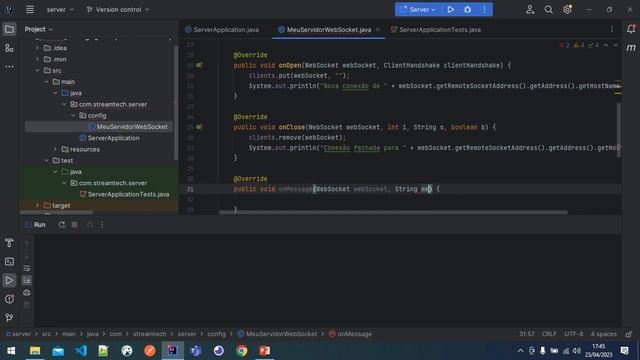Open Search Everywhere magnifier
This screenshot has width=640, height=360.
549,9
